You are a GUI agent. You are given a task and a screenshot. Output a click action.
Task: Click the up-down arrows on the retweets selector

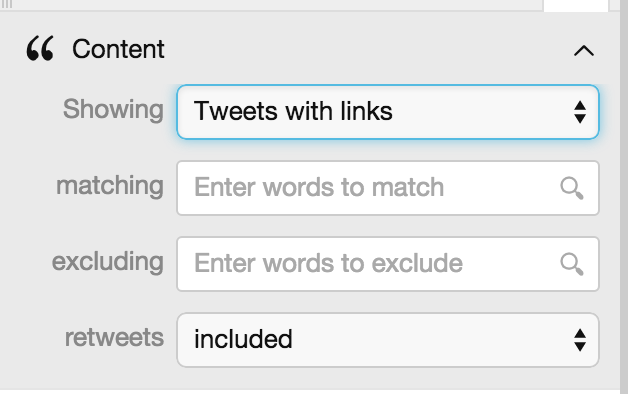click(580, 340)
